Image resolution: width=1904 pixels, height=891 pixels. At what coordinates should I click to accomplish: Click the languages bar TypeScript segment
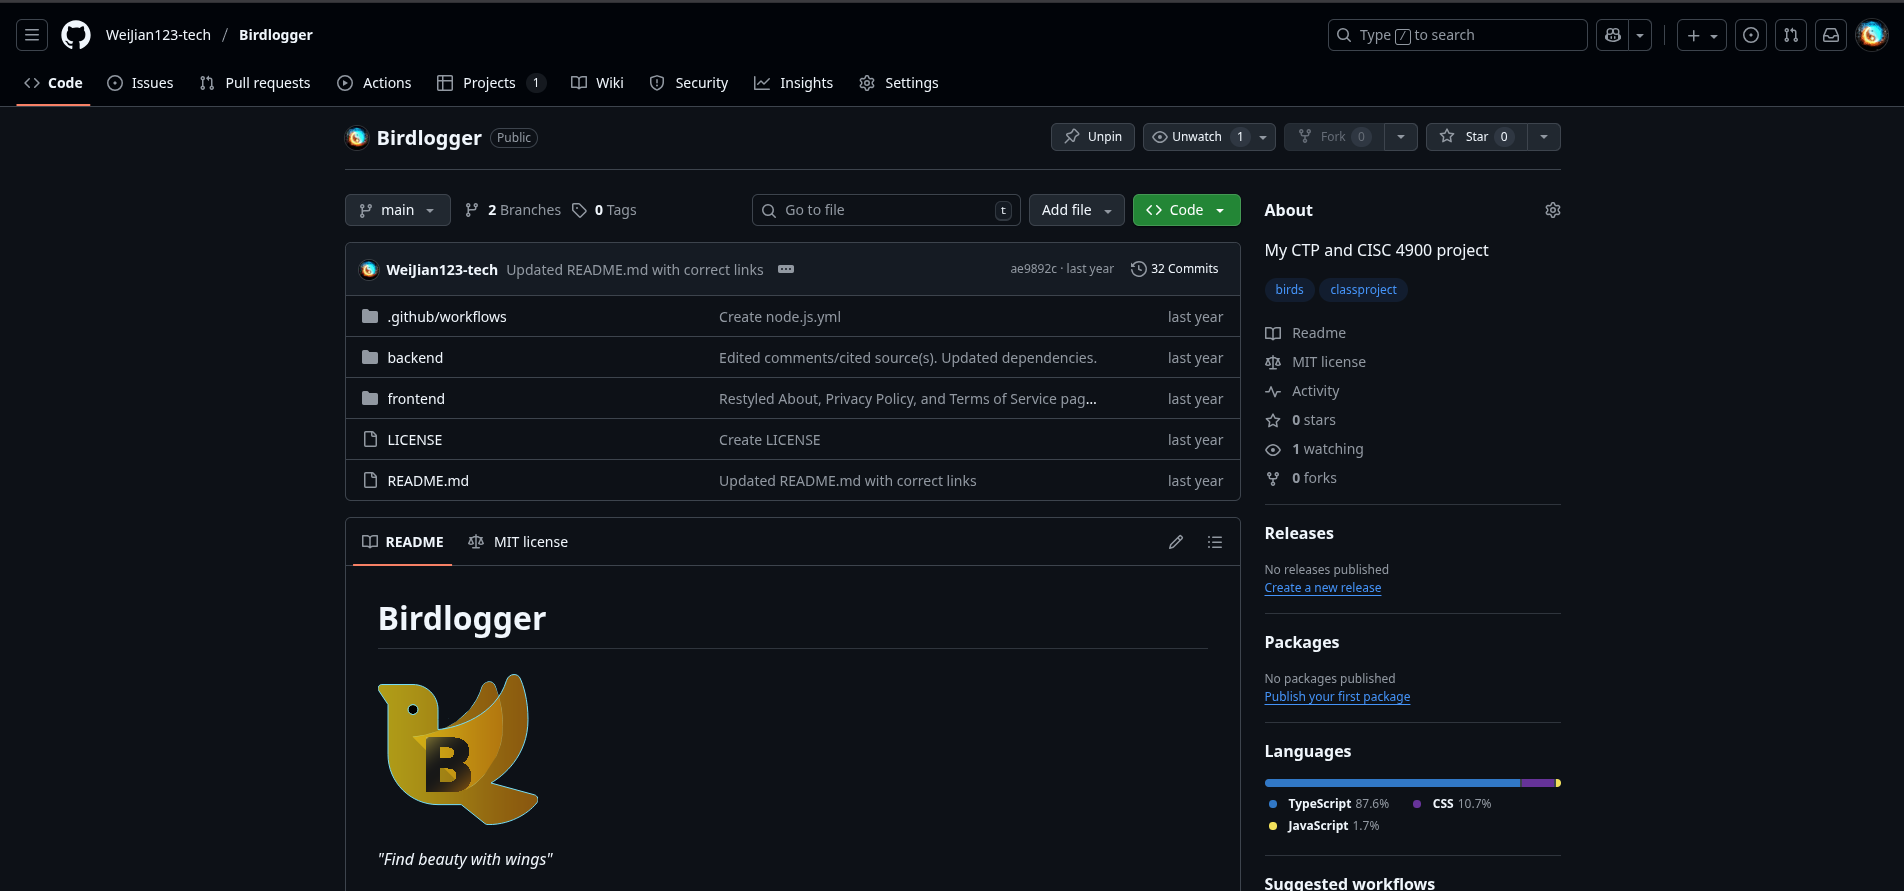[x=1392, y=783]
